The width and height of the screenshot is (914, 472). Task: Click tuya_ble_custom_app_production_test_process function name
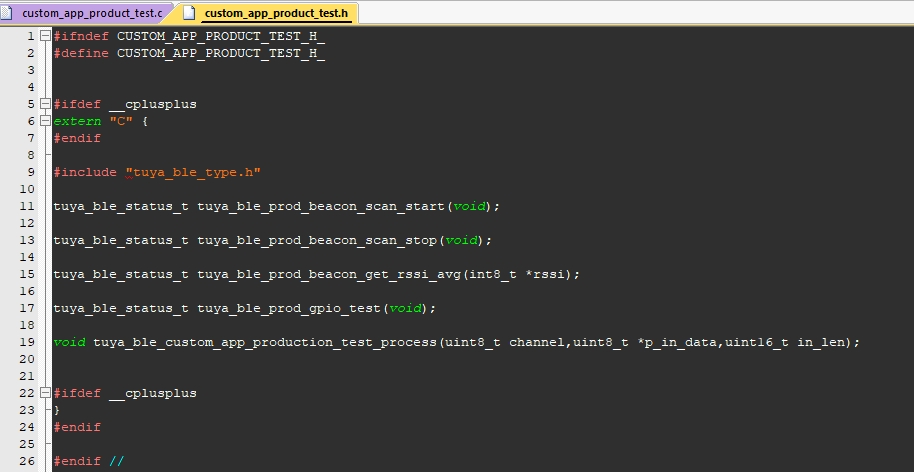point(264,342)
